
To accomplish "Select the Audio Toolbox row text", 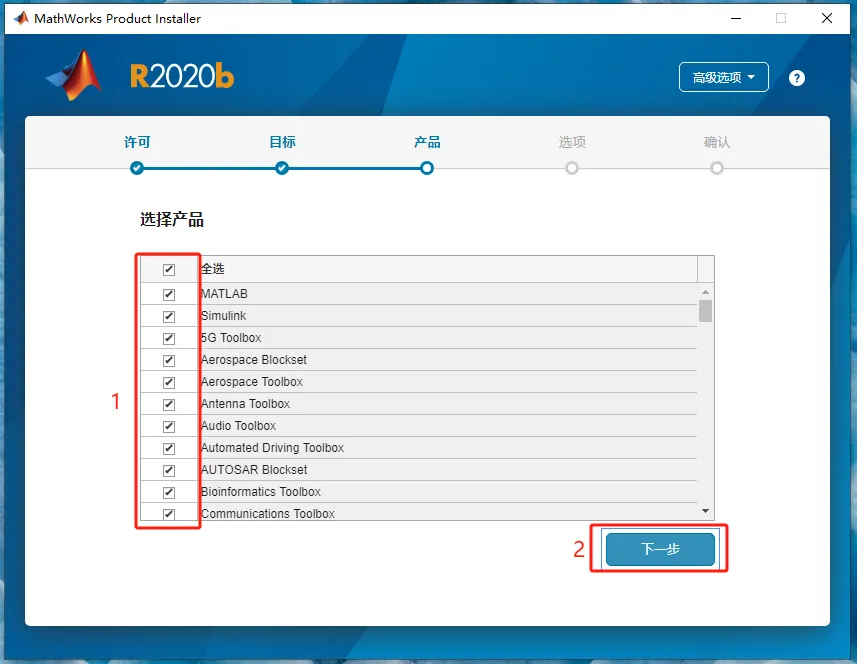I will [x=238, y=426].
